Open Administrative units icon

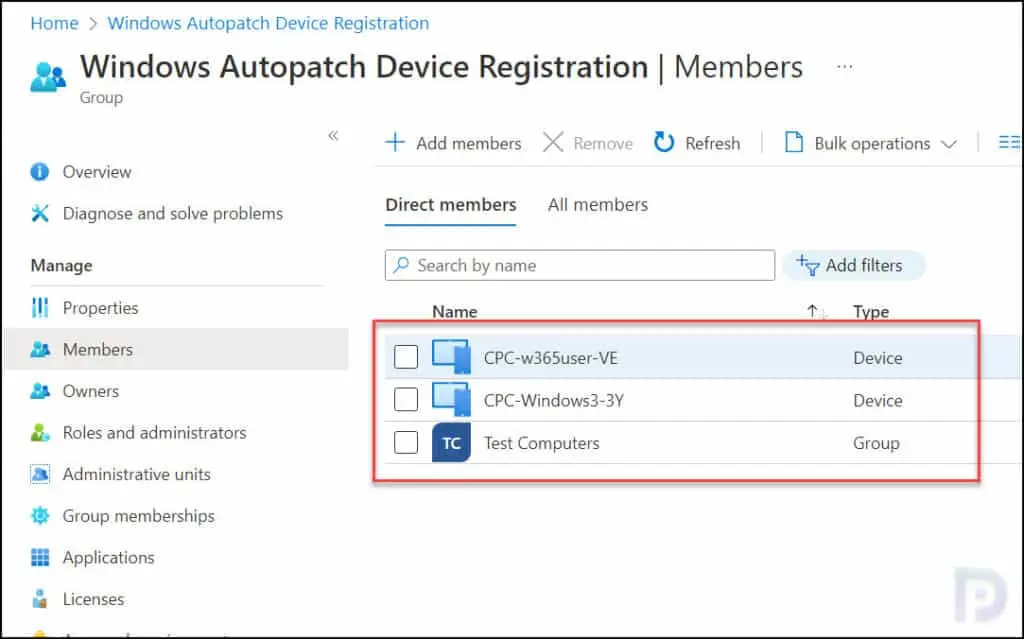pos(40,474)
